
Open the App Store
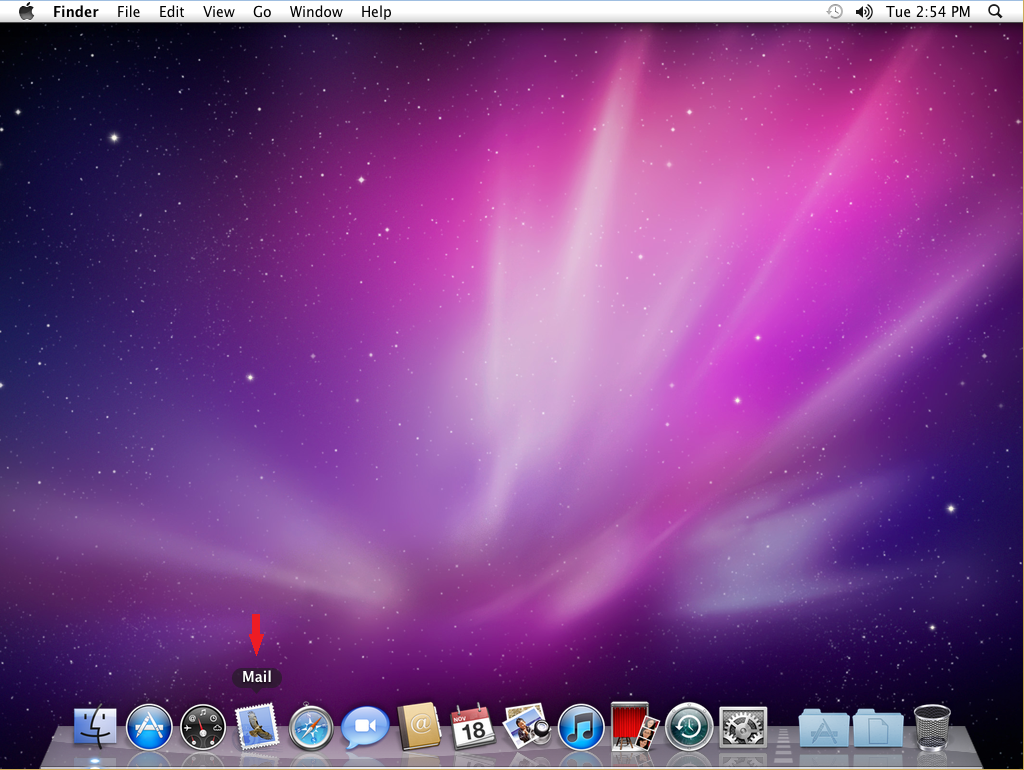click(150, 727)
